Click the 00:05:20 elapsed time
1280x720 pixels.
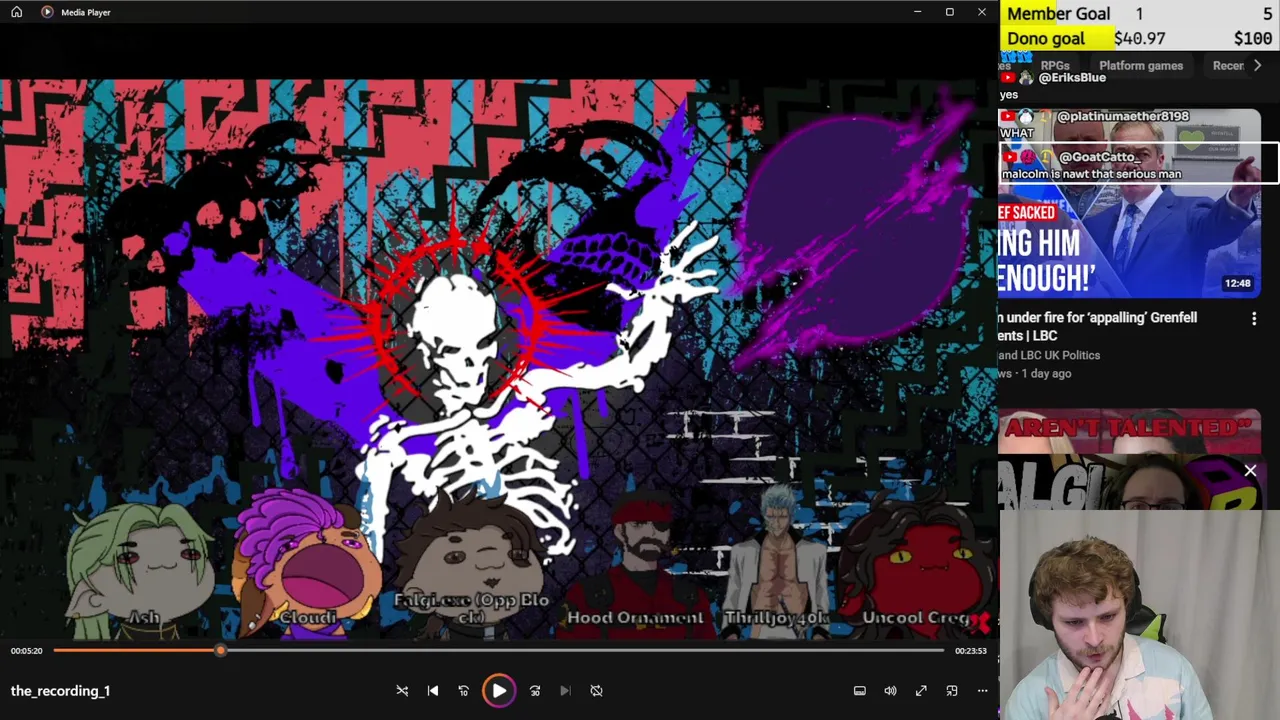[x=27, y=651]
